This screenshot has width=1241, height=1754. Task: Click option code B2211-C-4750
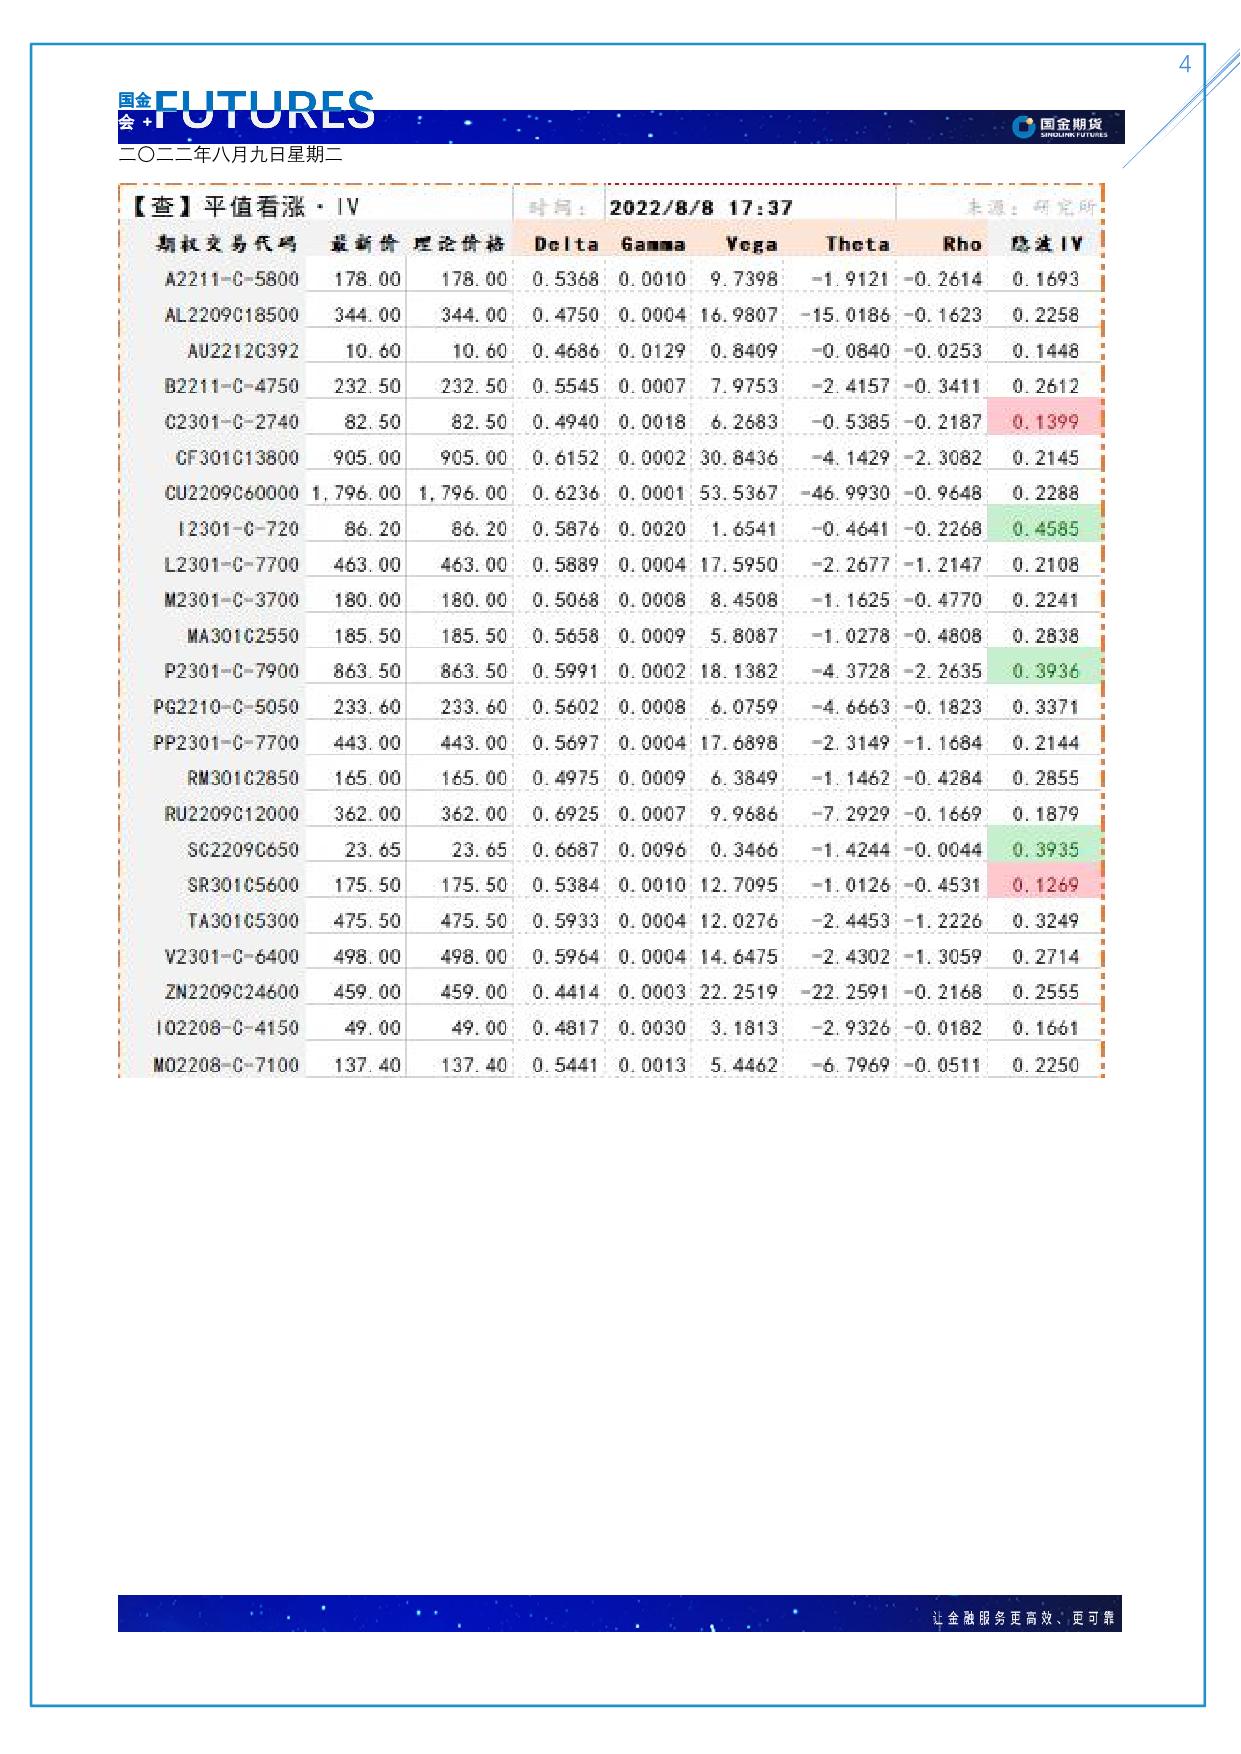pos(232,386)
